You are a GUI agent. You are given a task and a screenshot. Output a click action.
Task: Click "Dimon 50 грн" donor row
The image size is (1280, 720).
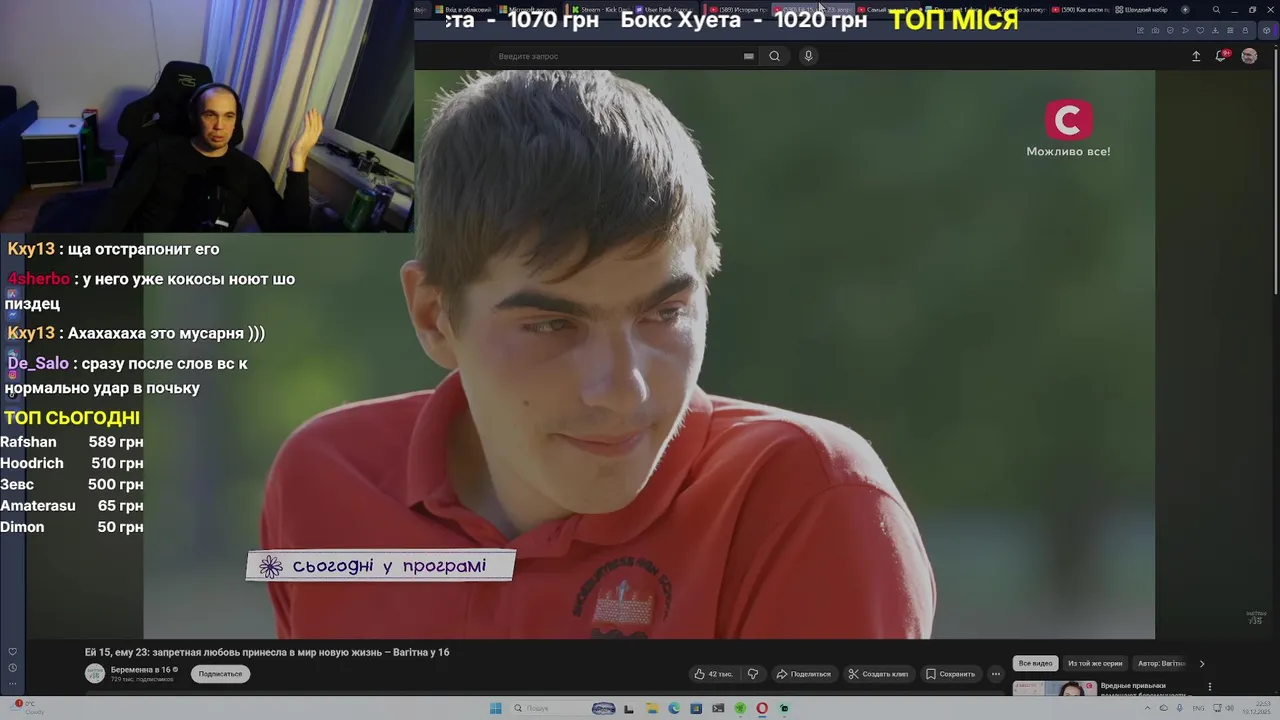point(72,527)
